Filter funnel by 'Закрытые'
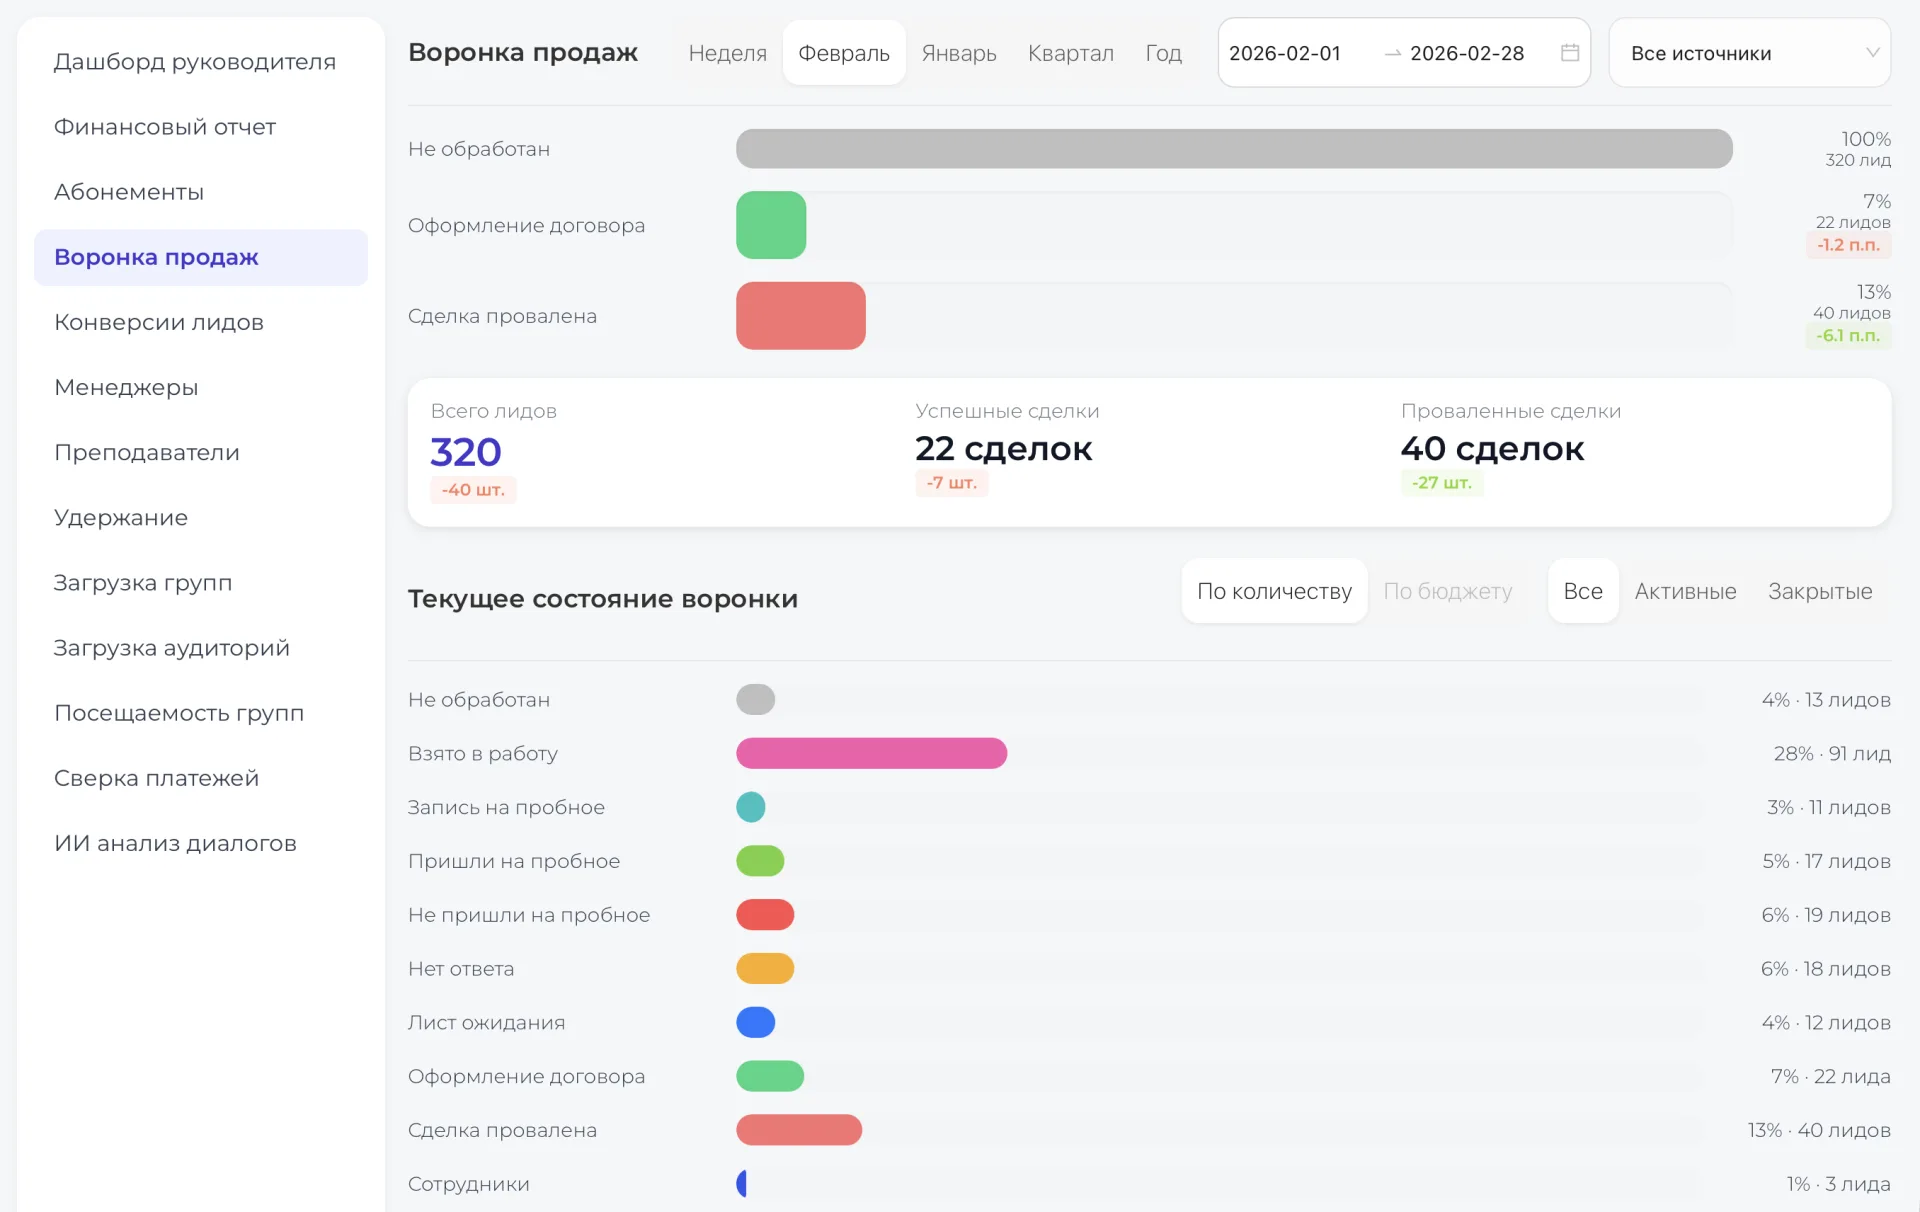The image size is (1920, 1212). coord(1820,591)
